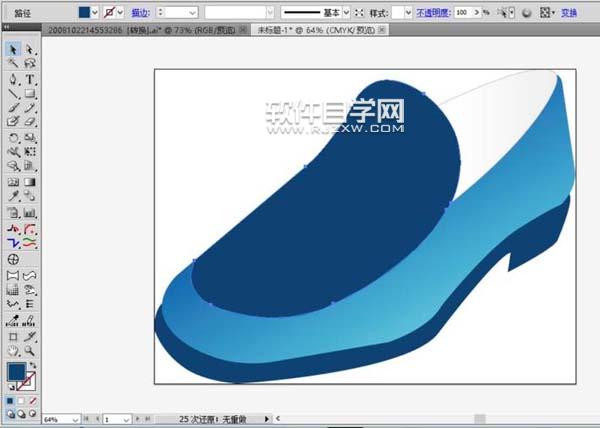Select the Hand tool
600x428 pixels.
coord(13,351)
